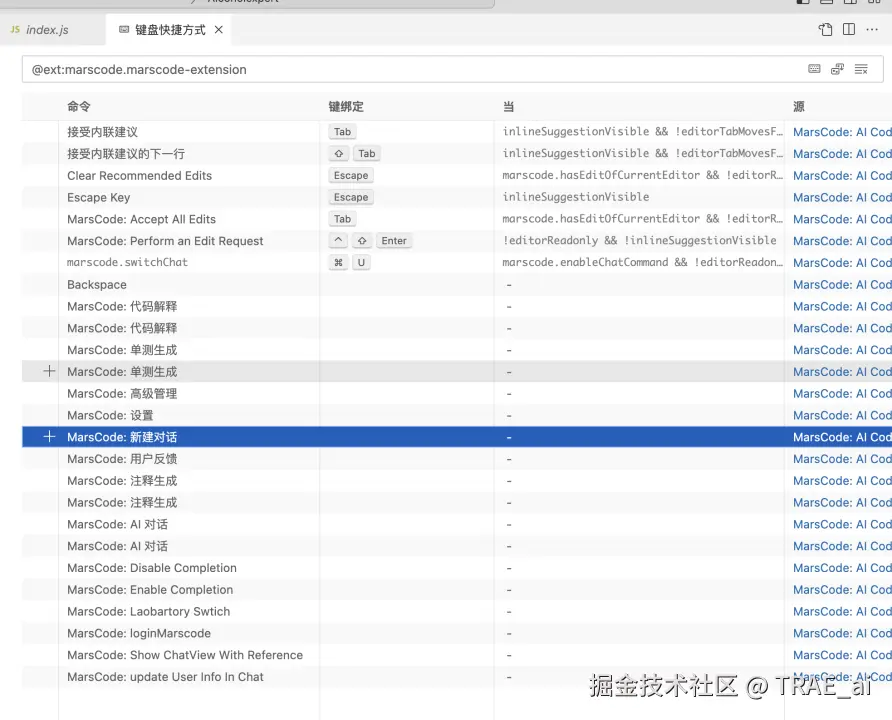Split the editor using the split icon
Viewport: 892px width, 720px height.
point(848,30)
